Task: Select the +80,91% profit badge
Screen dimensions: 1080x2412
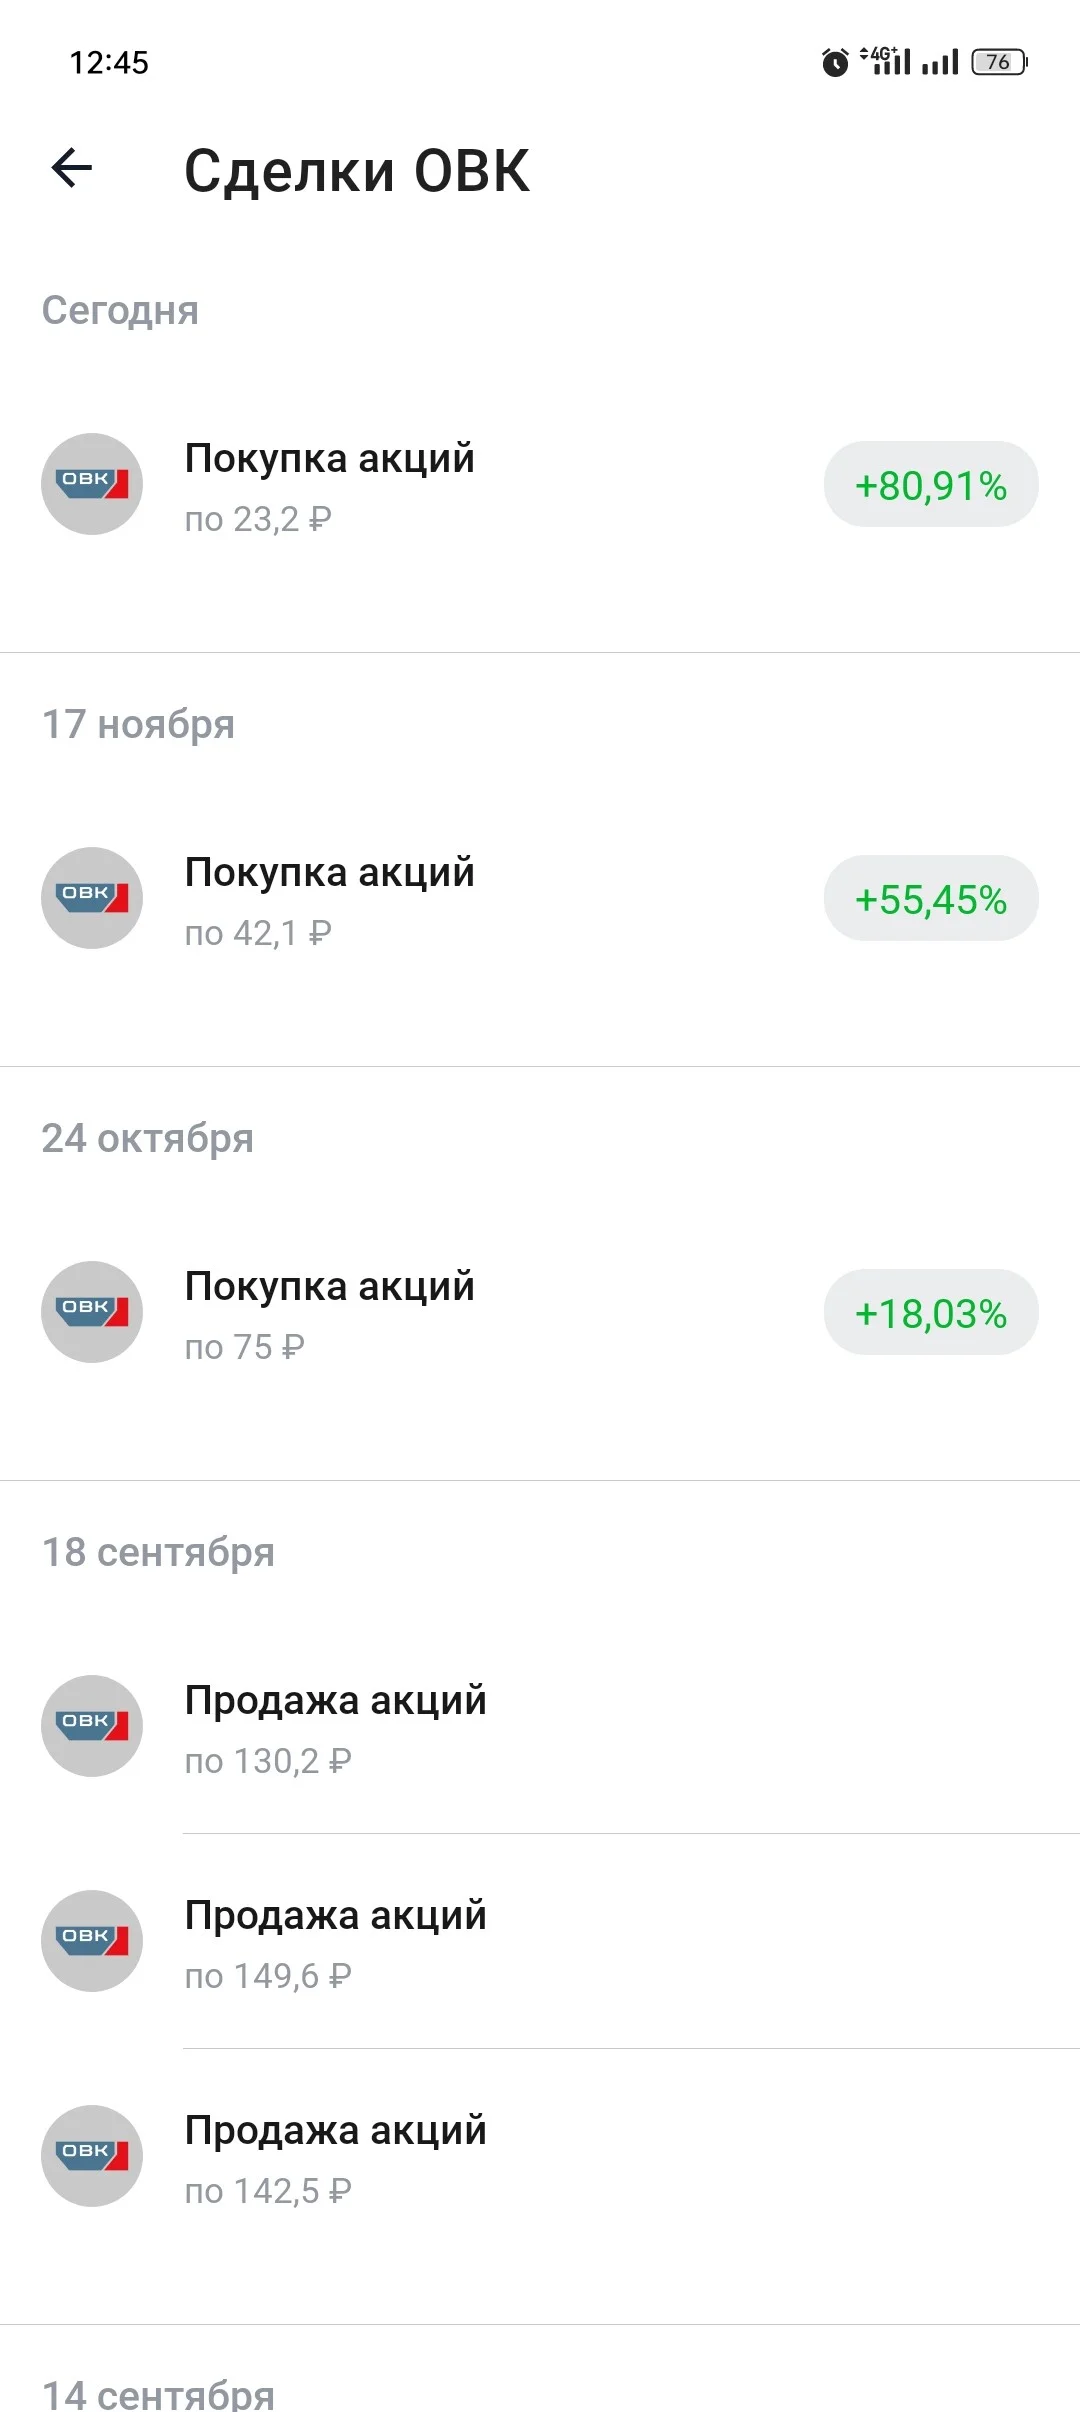Action: 931,485
